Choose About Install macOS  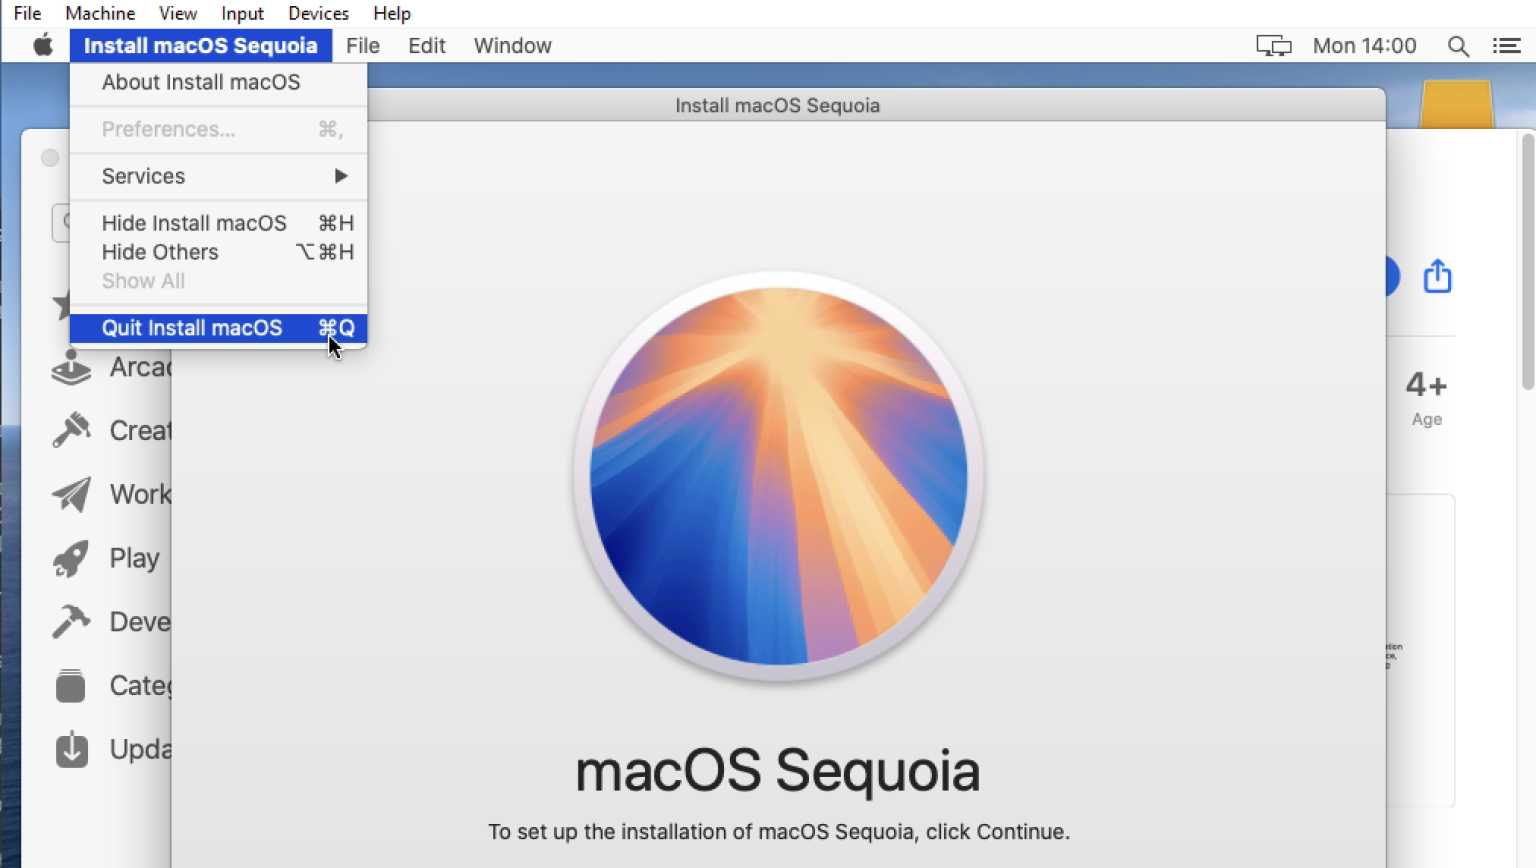[200, 82]
